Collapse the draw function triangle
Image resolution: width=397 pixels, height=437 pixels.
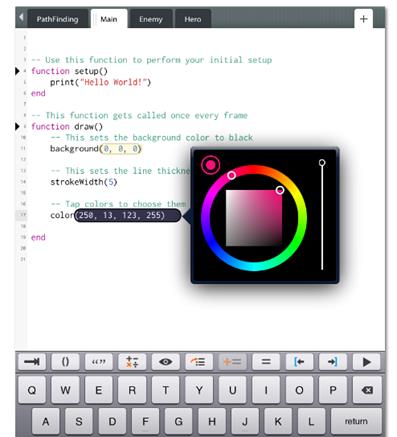pyautogui.click(x=17, y=126)
